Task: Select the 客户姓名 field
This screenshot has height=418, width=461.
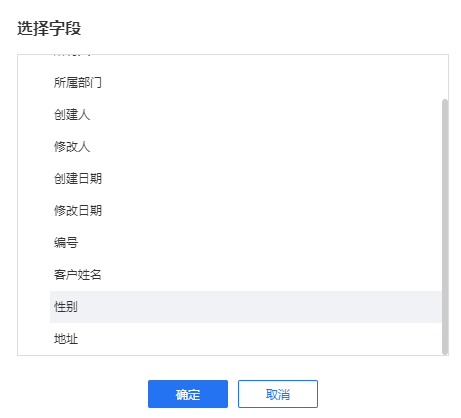Action: [246, 274]
